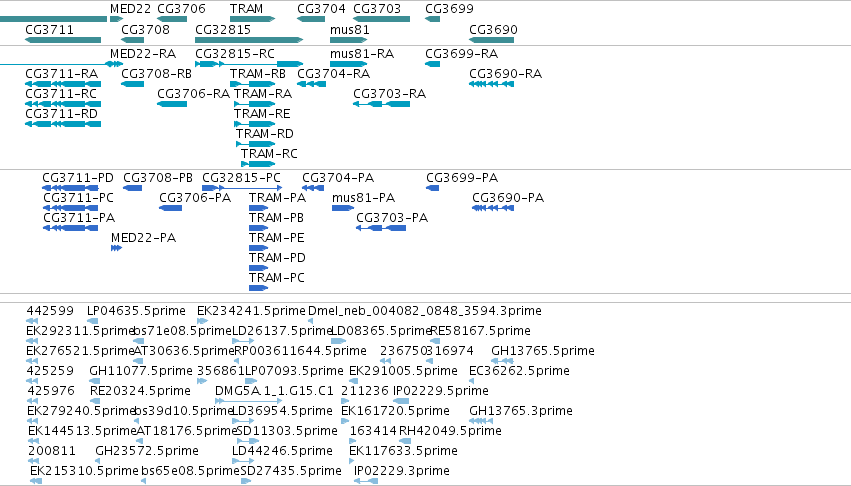
Task: Click the CG3703 gene feature
Action: tap(382, 19)
